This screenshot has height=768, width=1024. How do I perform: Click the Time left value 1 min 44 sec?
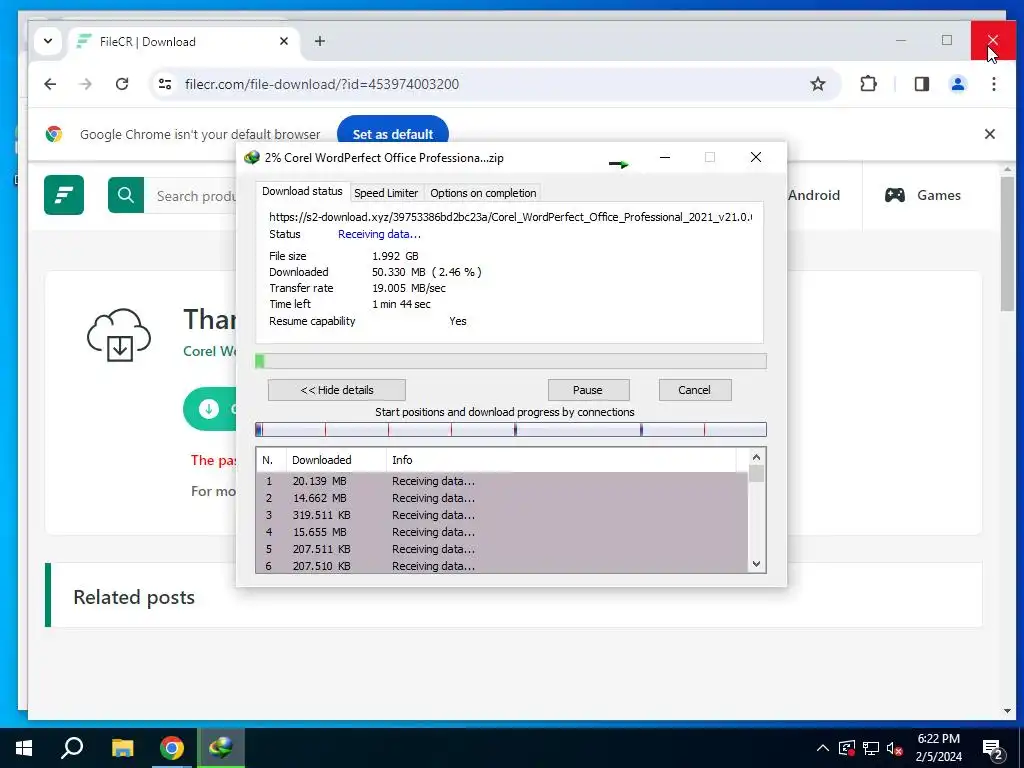click(401, 304)
